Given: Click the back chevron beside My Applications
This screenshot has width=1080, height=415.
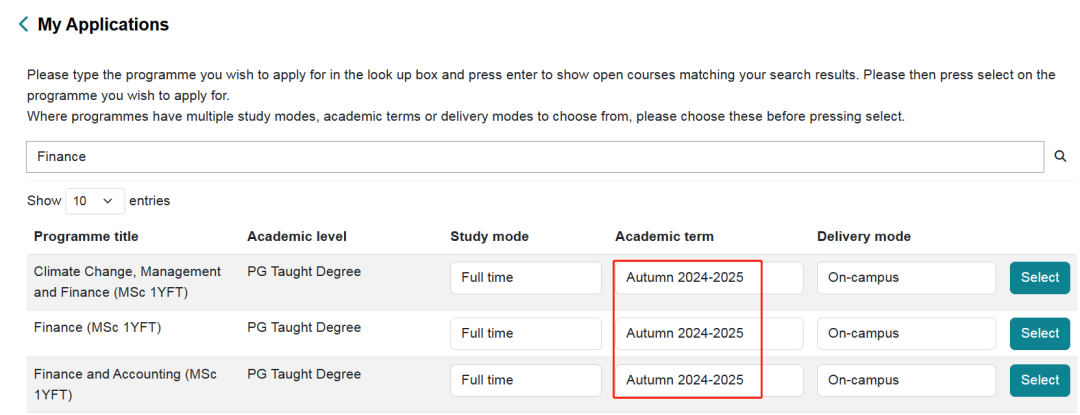Looking at the screenshot, I should [23, 25].
